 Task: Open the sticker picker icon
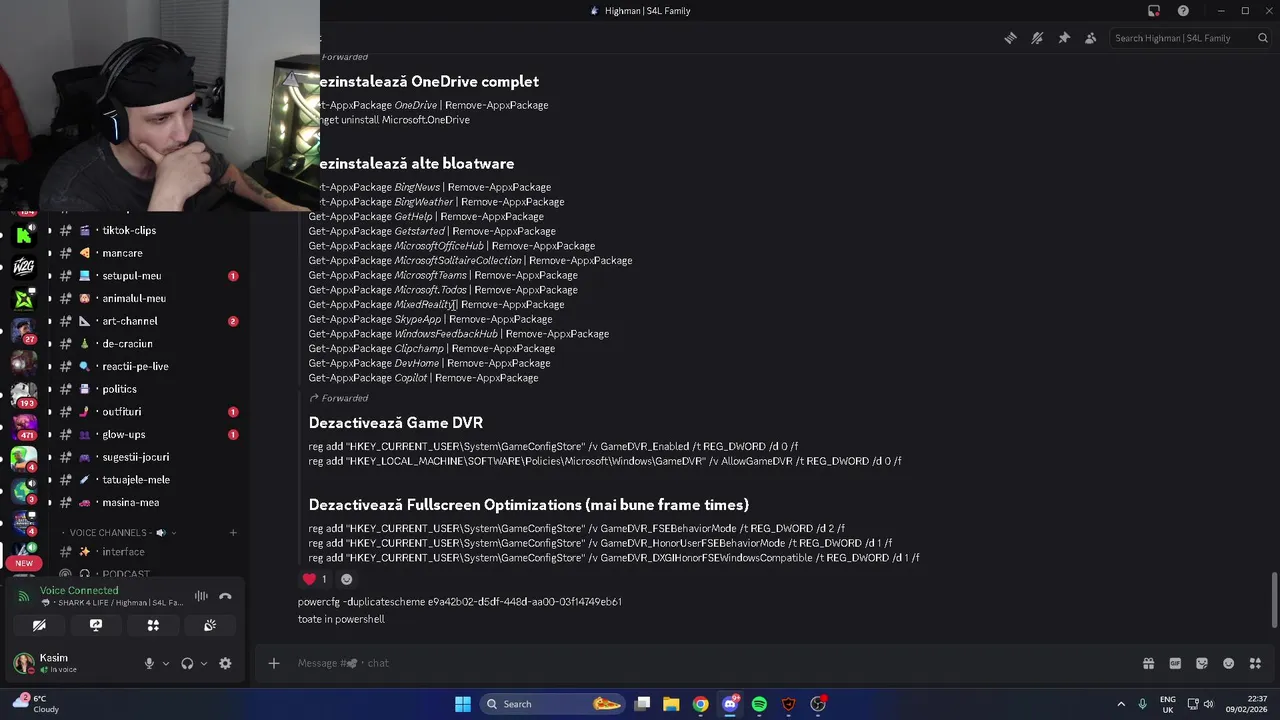(1202, 663)
